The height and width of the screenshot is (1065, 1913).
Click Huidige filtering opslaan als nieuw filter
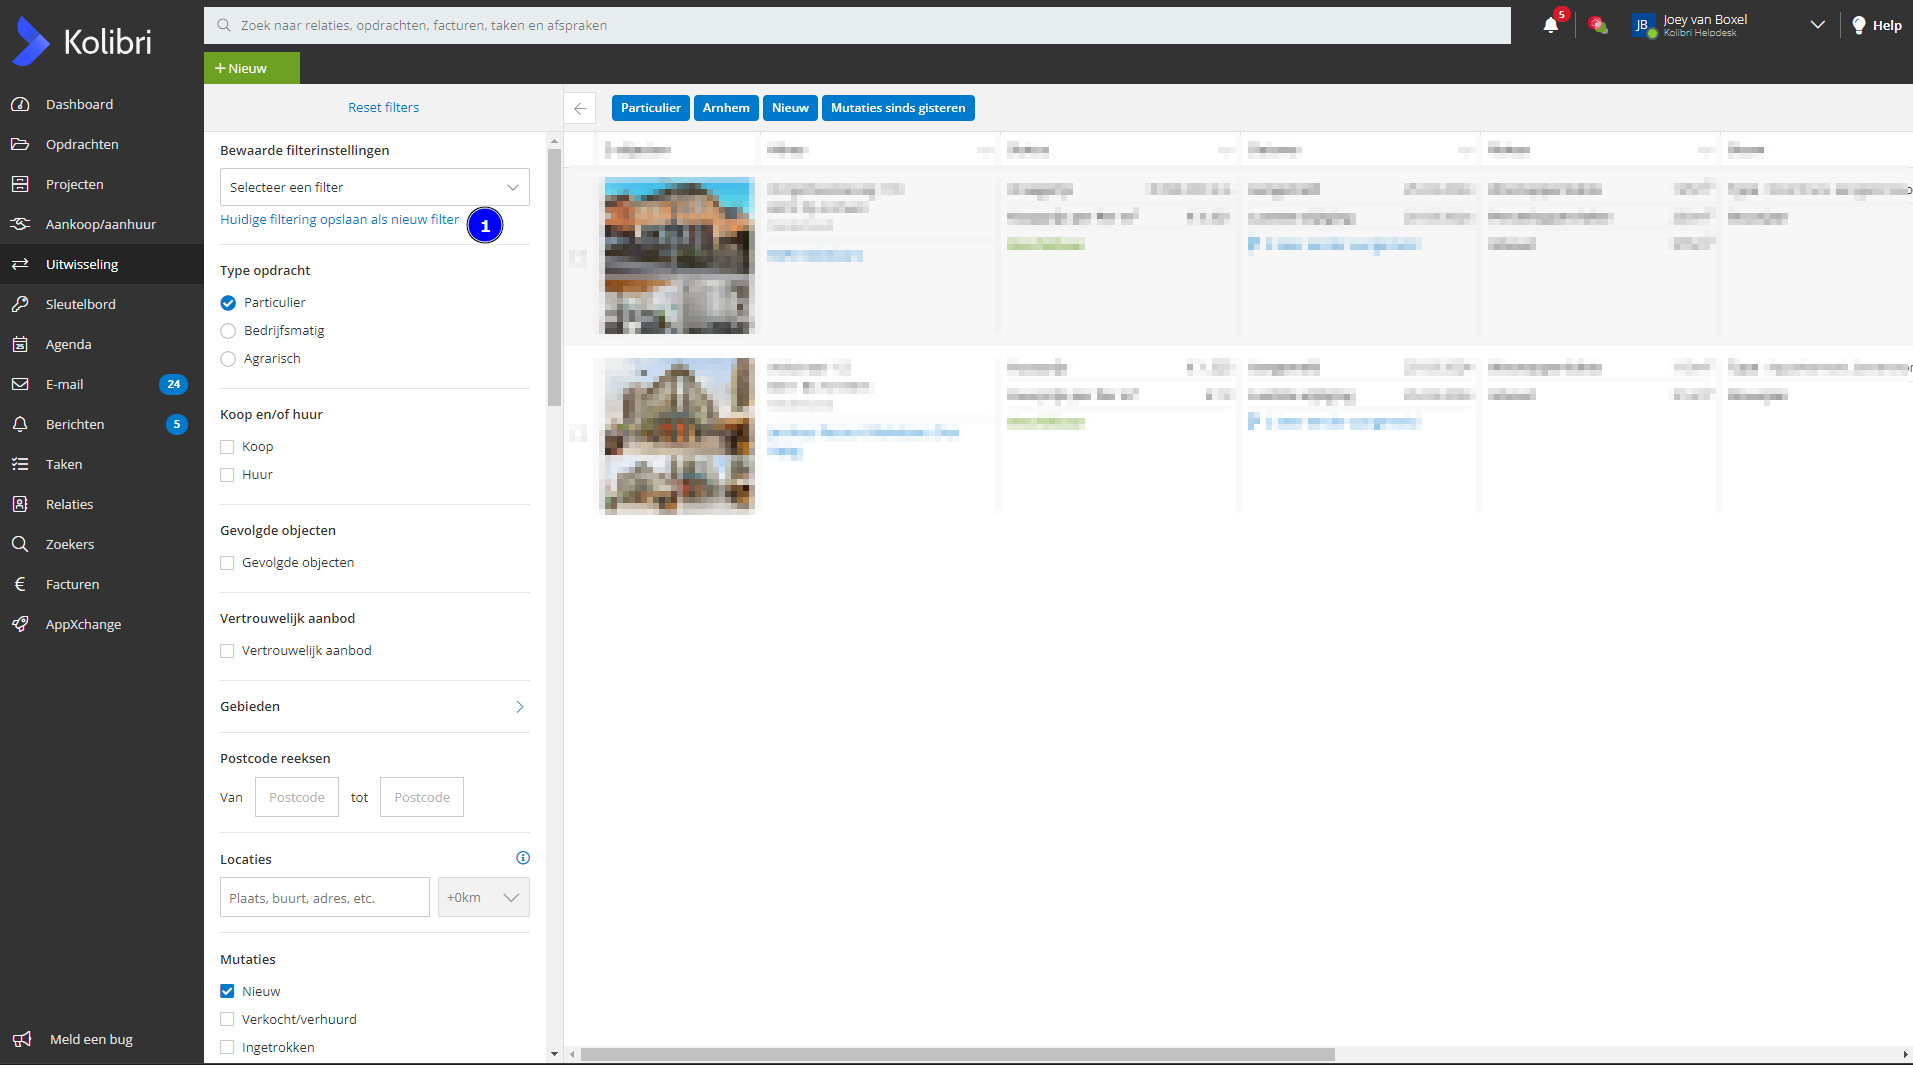pos(340,219)
